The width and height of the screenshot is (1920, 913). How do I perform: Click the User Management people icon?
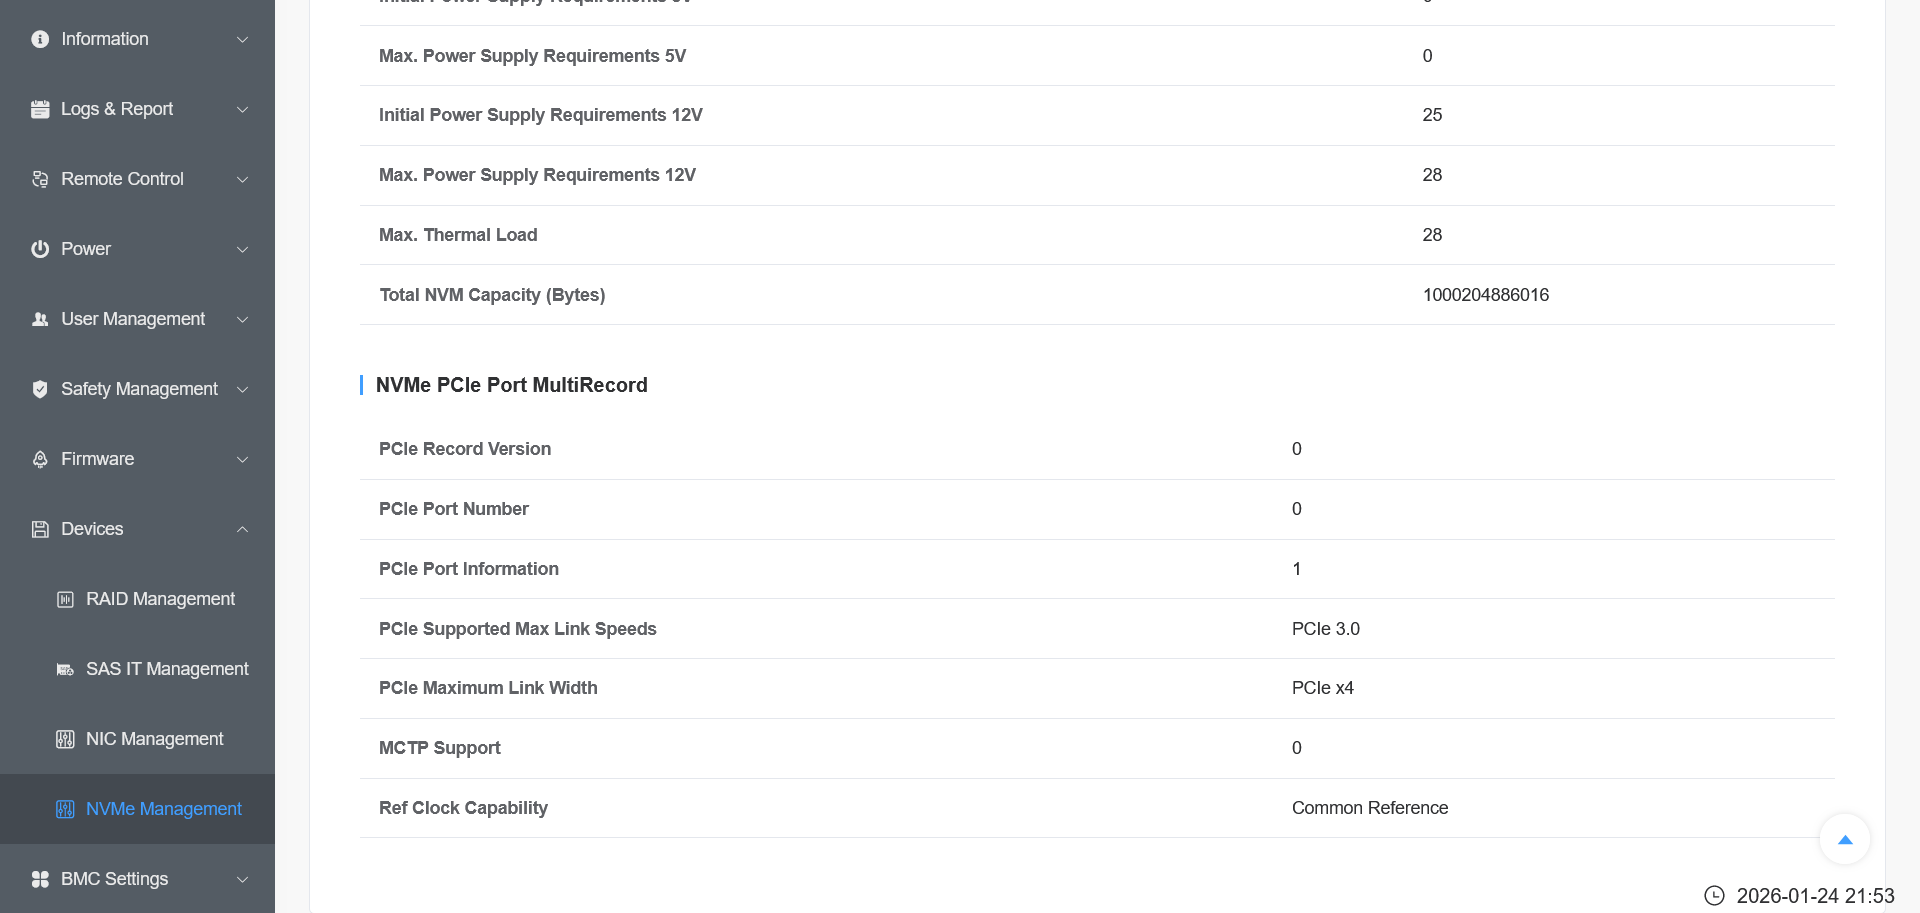point(40,319)
